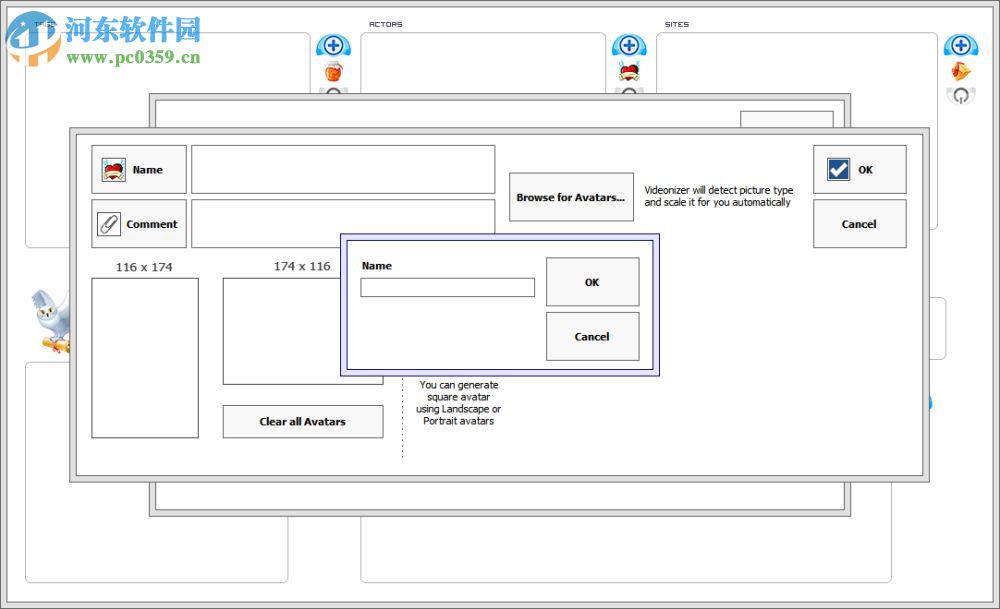Image resolution: width=1000 pixels, height=609 pixels.
Task: Click Clear all Avatars button
Action: (303, 422)
